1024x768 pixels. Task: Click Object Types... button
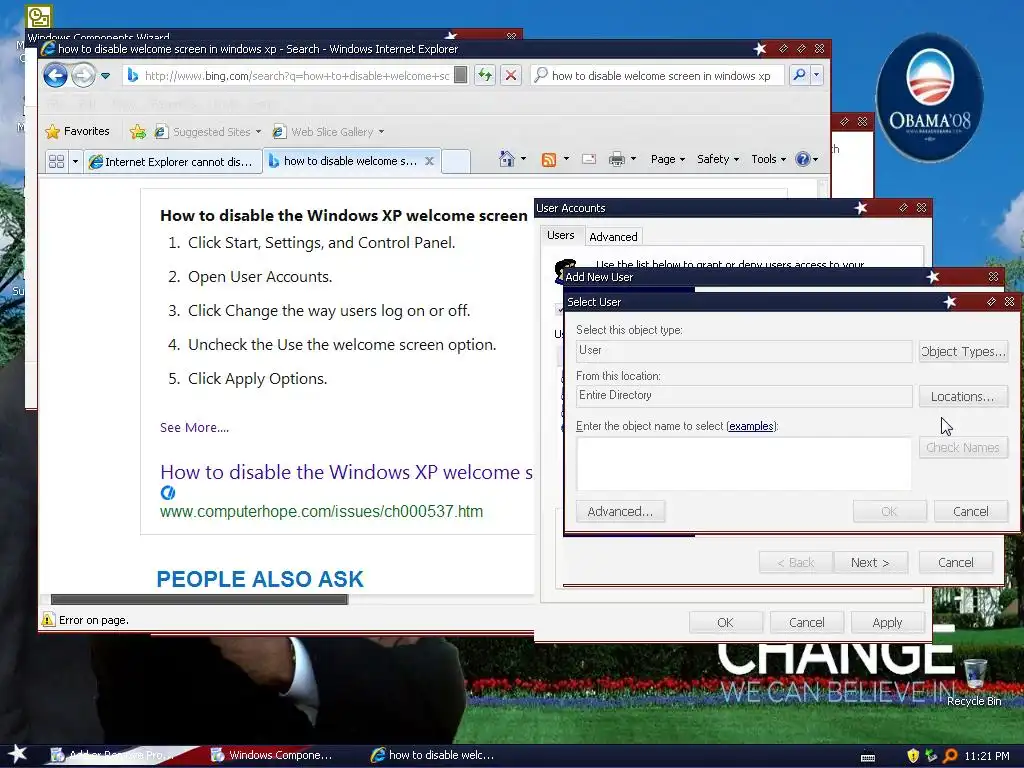point(963,351)
